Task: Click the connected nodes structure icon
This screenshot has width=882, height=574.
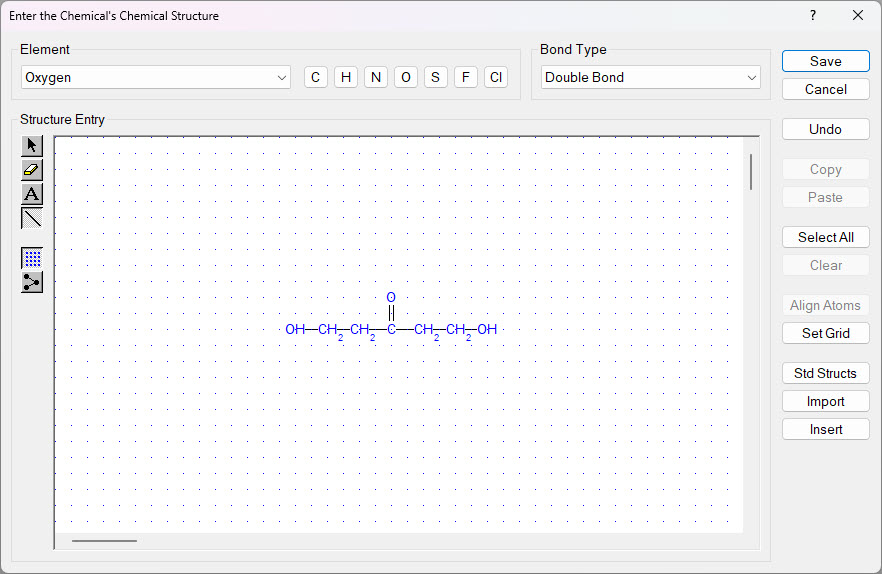Action: (32, 282)
